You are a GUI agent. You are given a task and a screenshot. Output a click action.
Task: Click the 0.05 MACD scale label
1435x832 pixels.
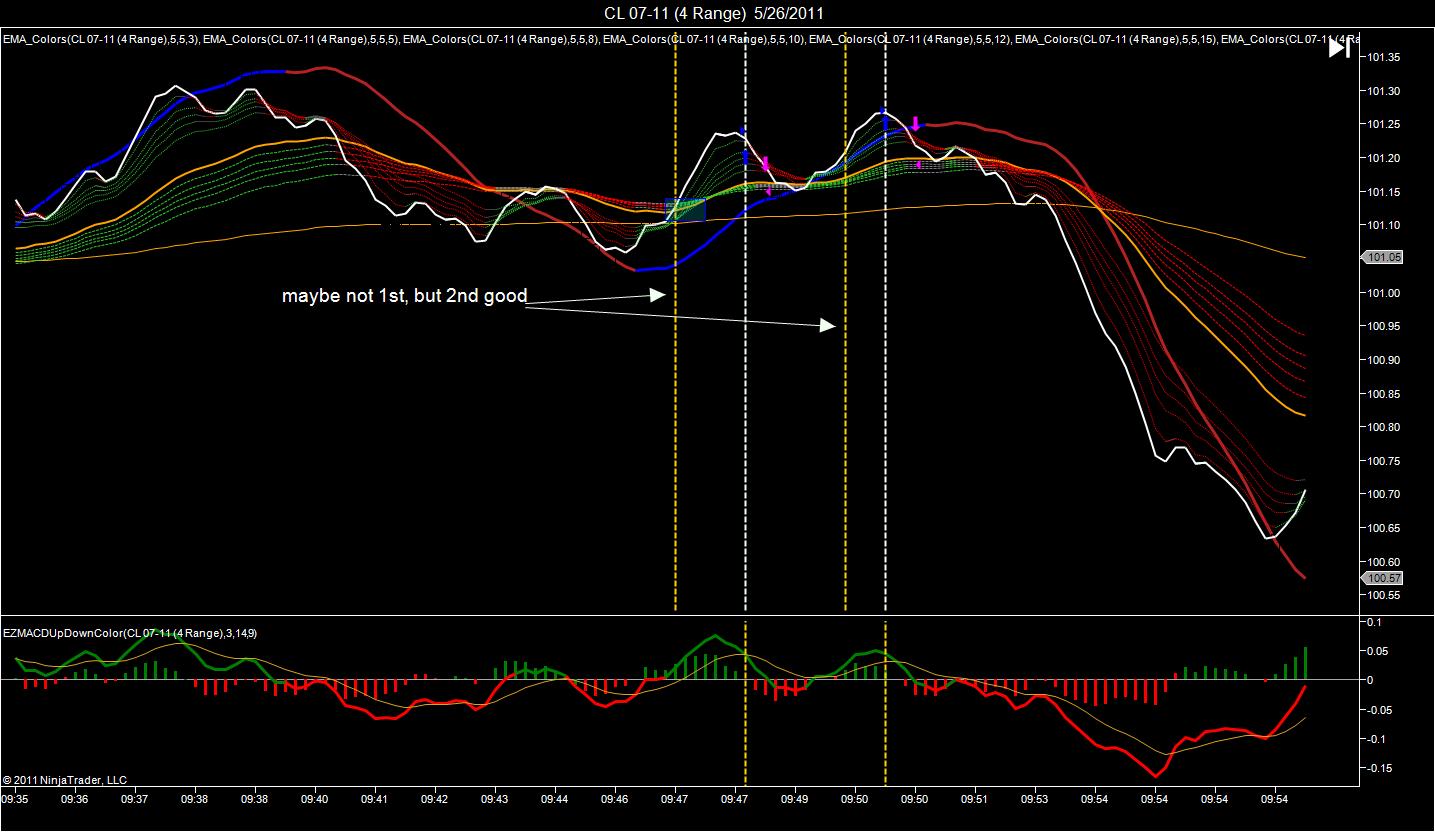point(1380,651)
